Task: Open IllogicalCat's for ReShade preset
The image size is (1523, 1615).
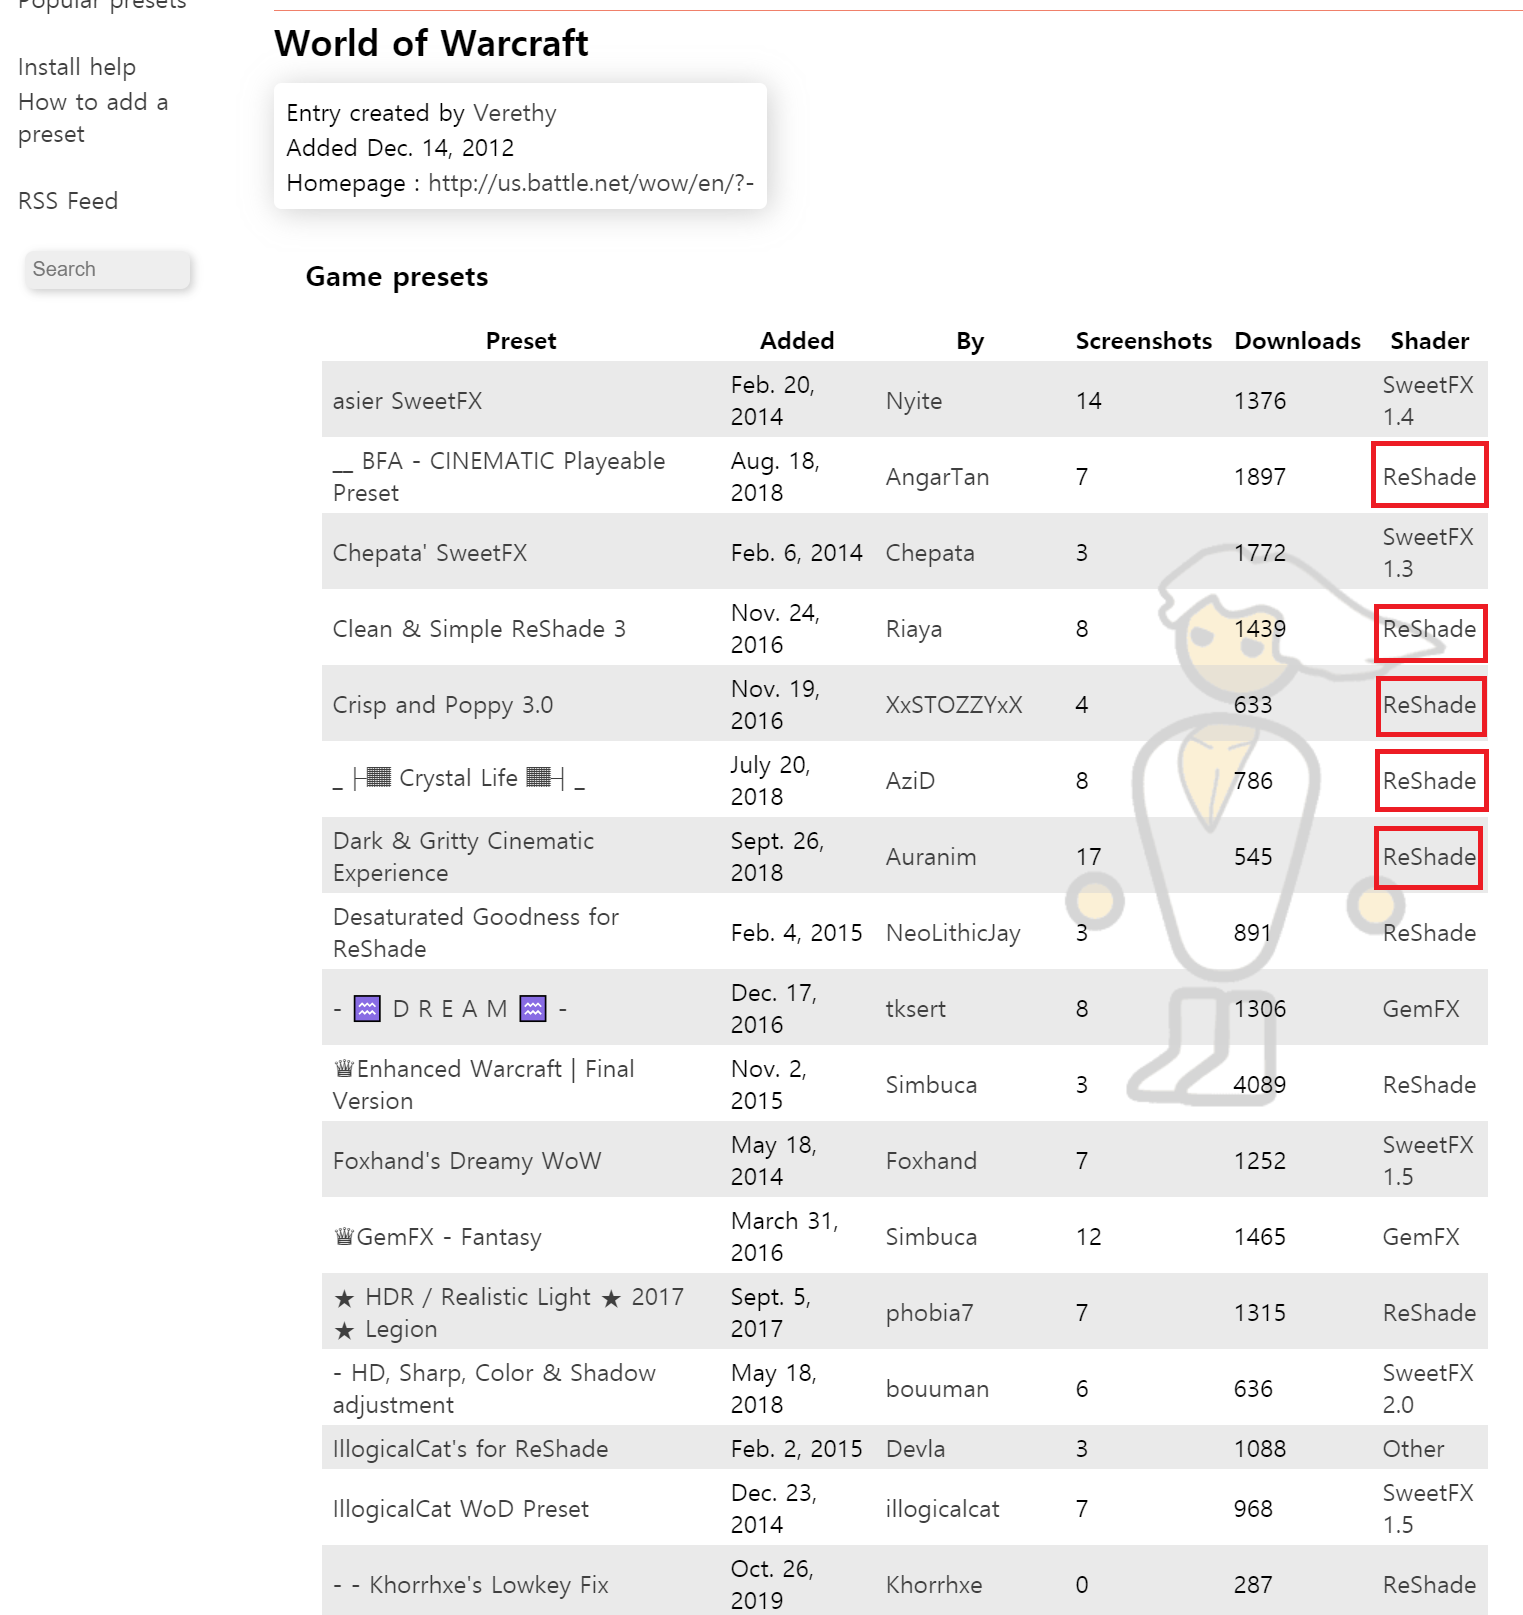Action: 471,1449
